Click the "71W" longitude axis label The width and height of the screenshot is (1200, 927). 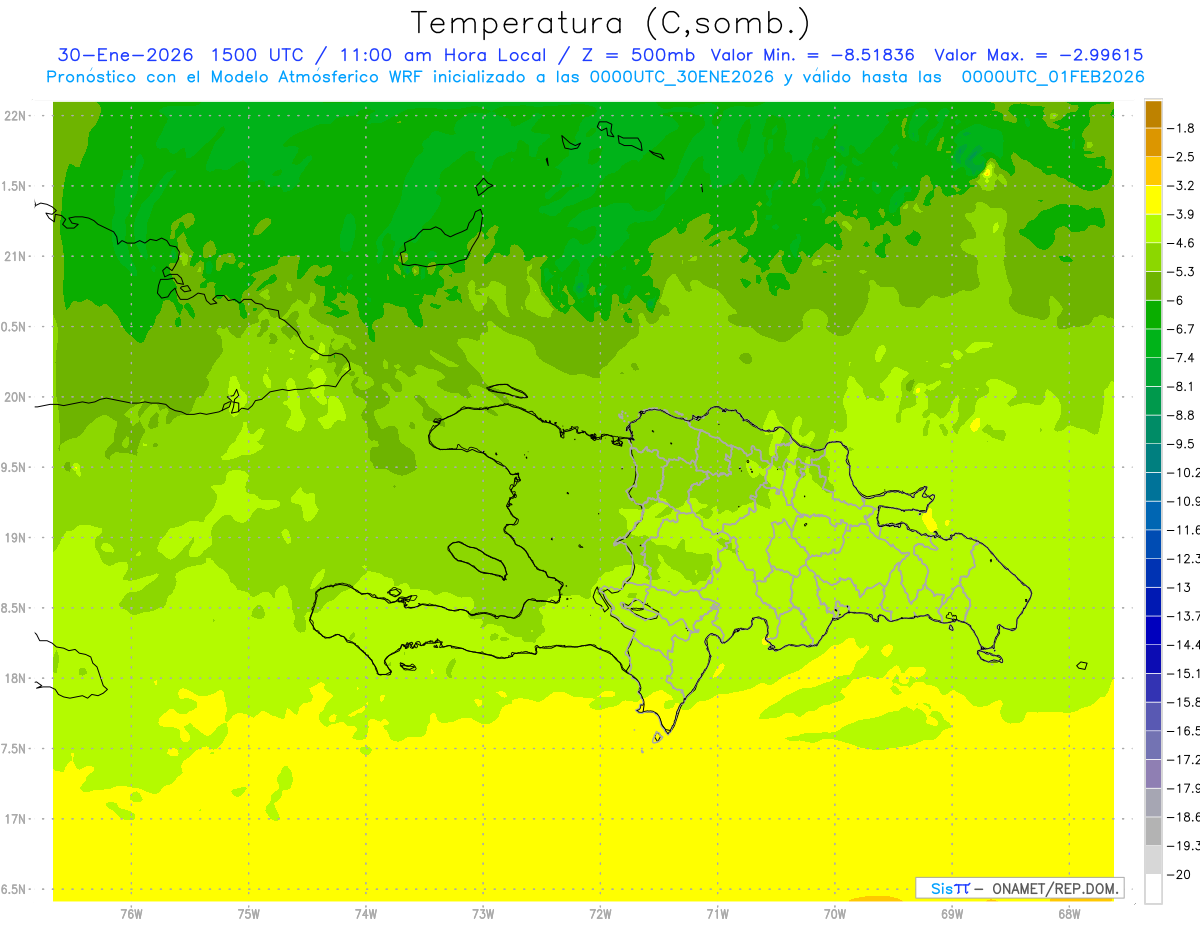[x=717, y=913]
